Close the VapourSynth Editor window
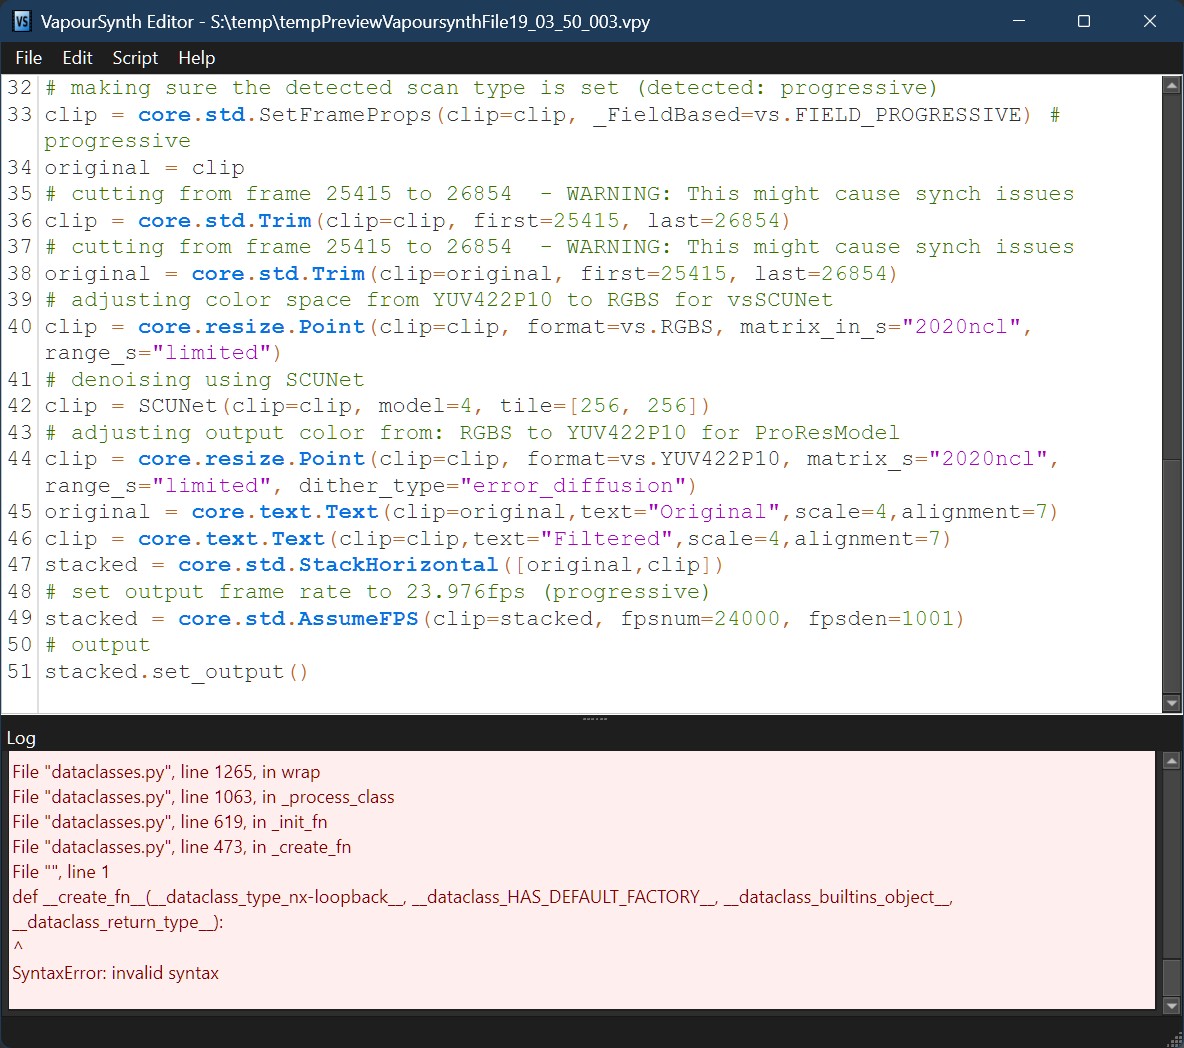Image resolution: width=1184 pixels, height=1048 pixels. pos(1150,21)
